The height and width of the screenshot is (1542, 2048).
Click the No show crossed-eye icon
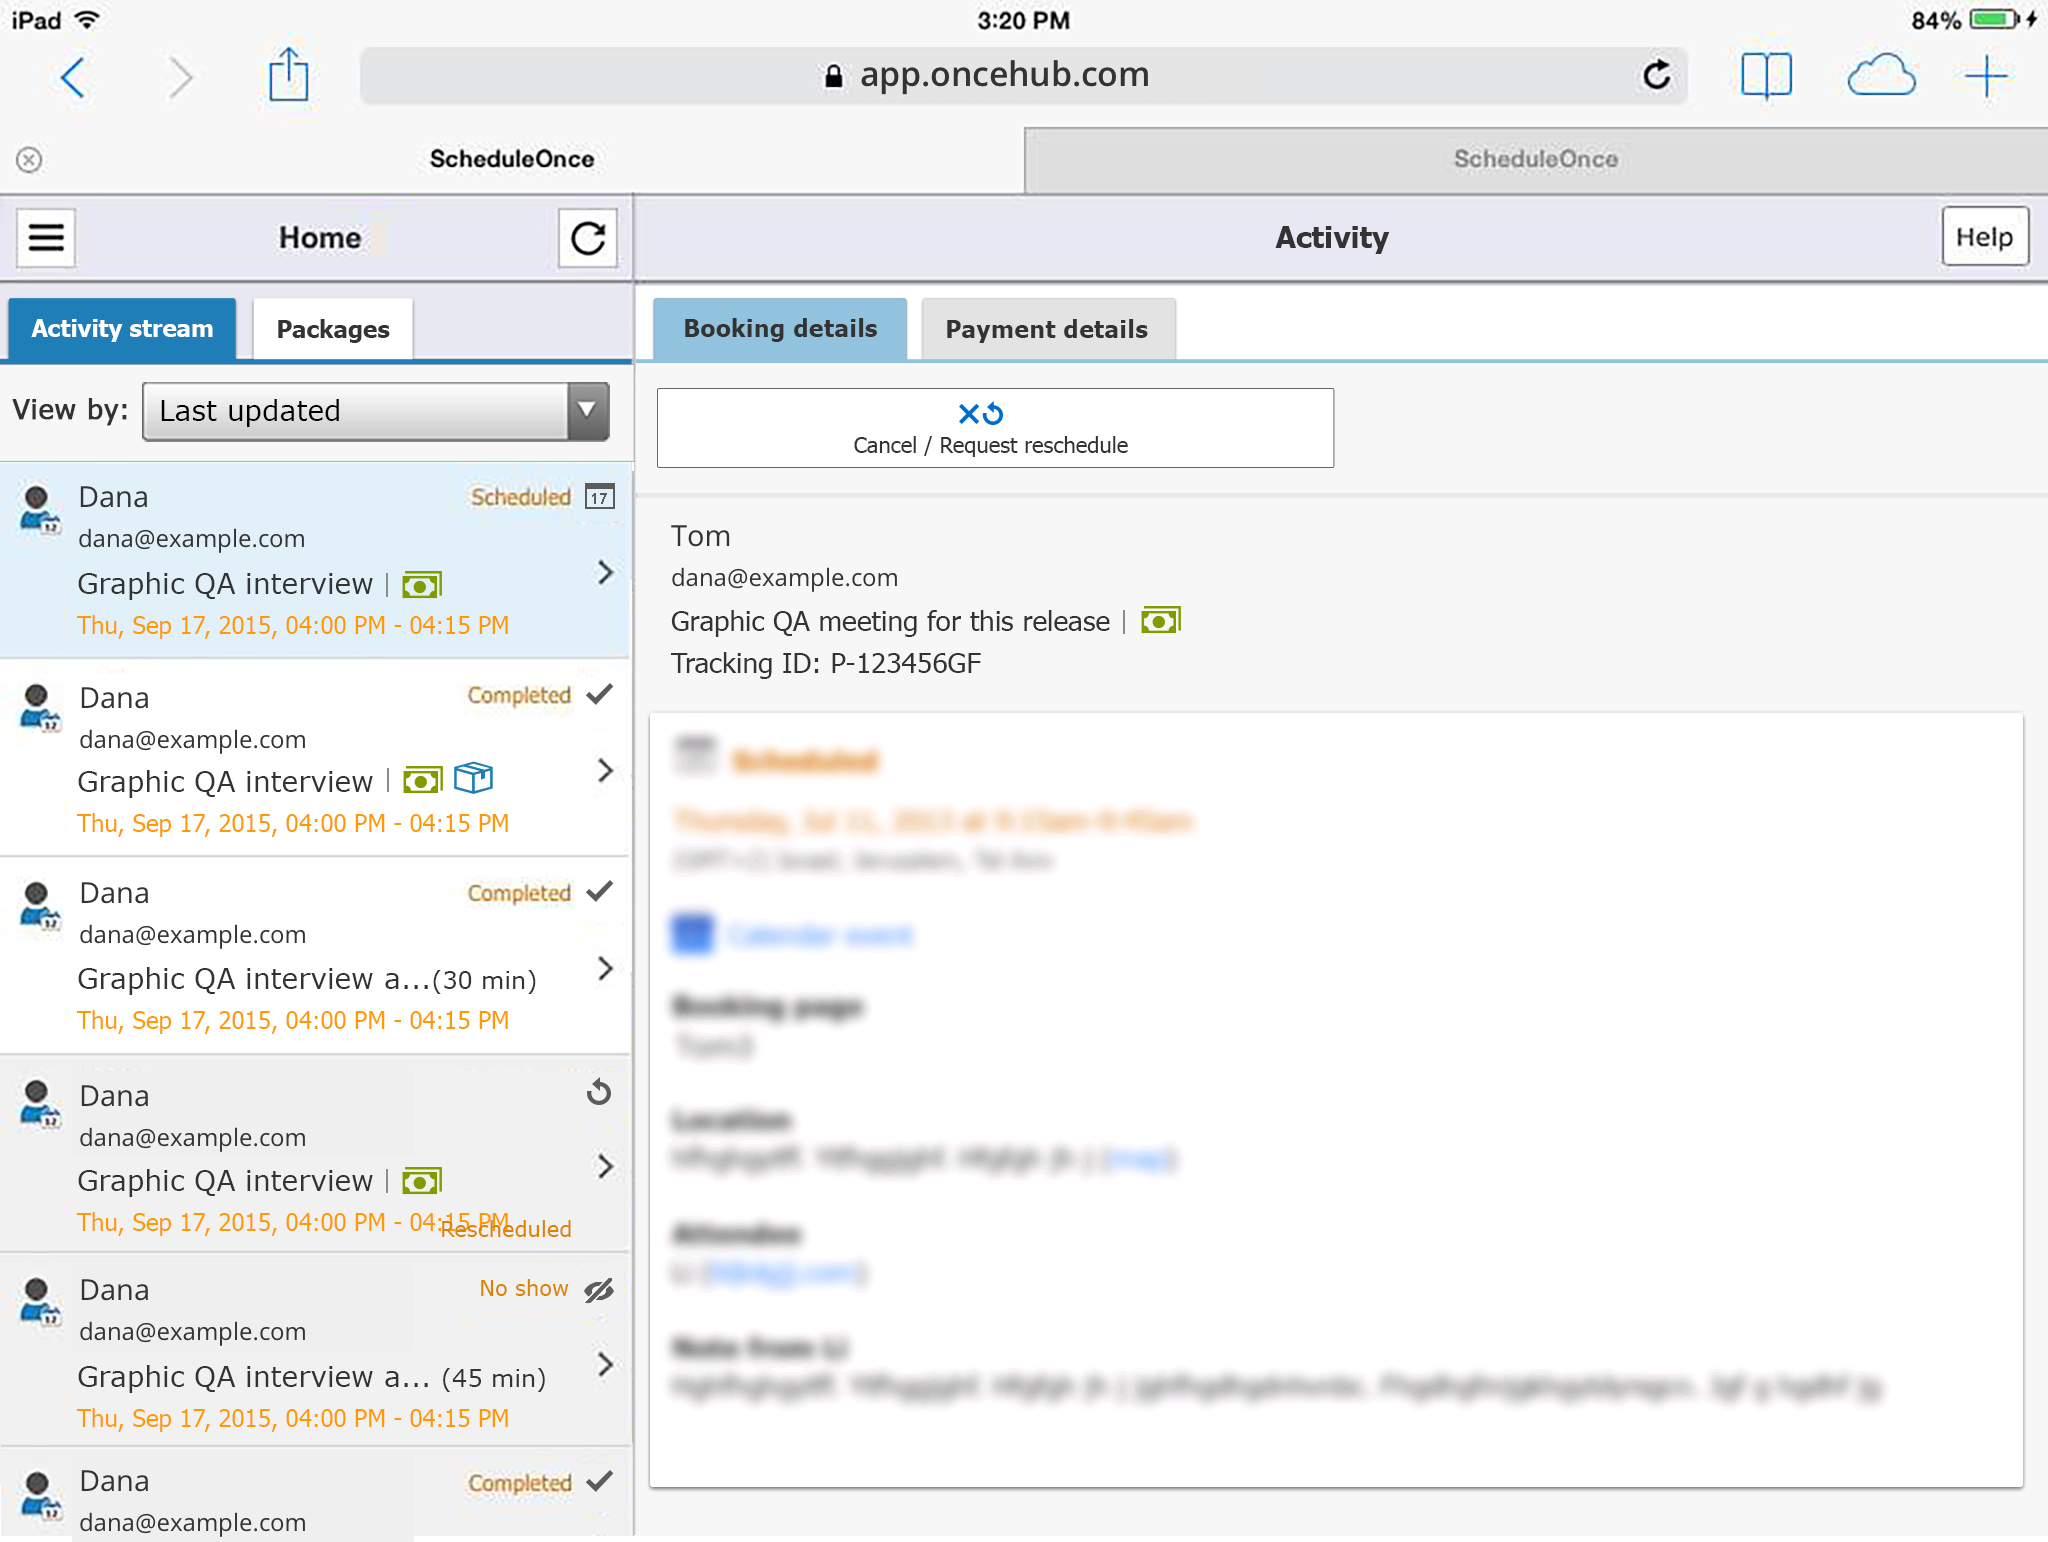599,1290
